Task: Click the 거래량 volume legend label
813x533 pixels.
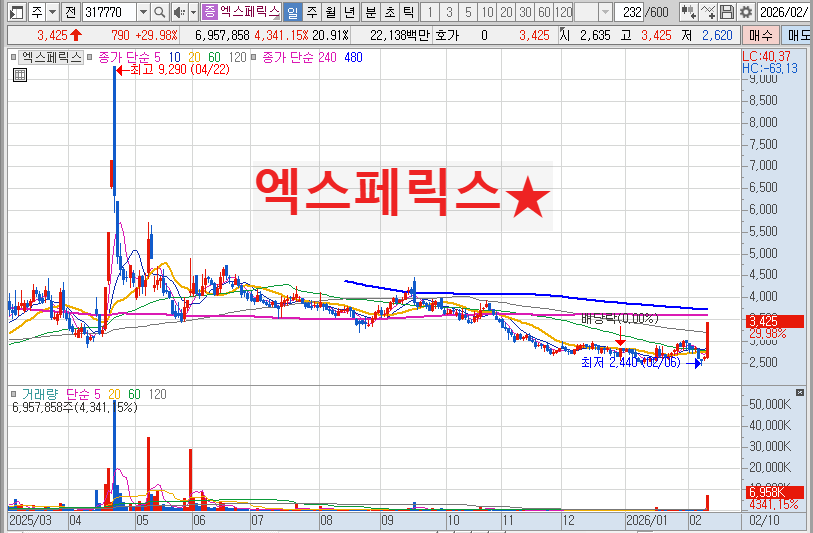Action: tap(39, 394)
